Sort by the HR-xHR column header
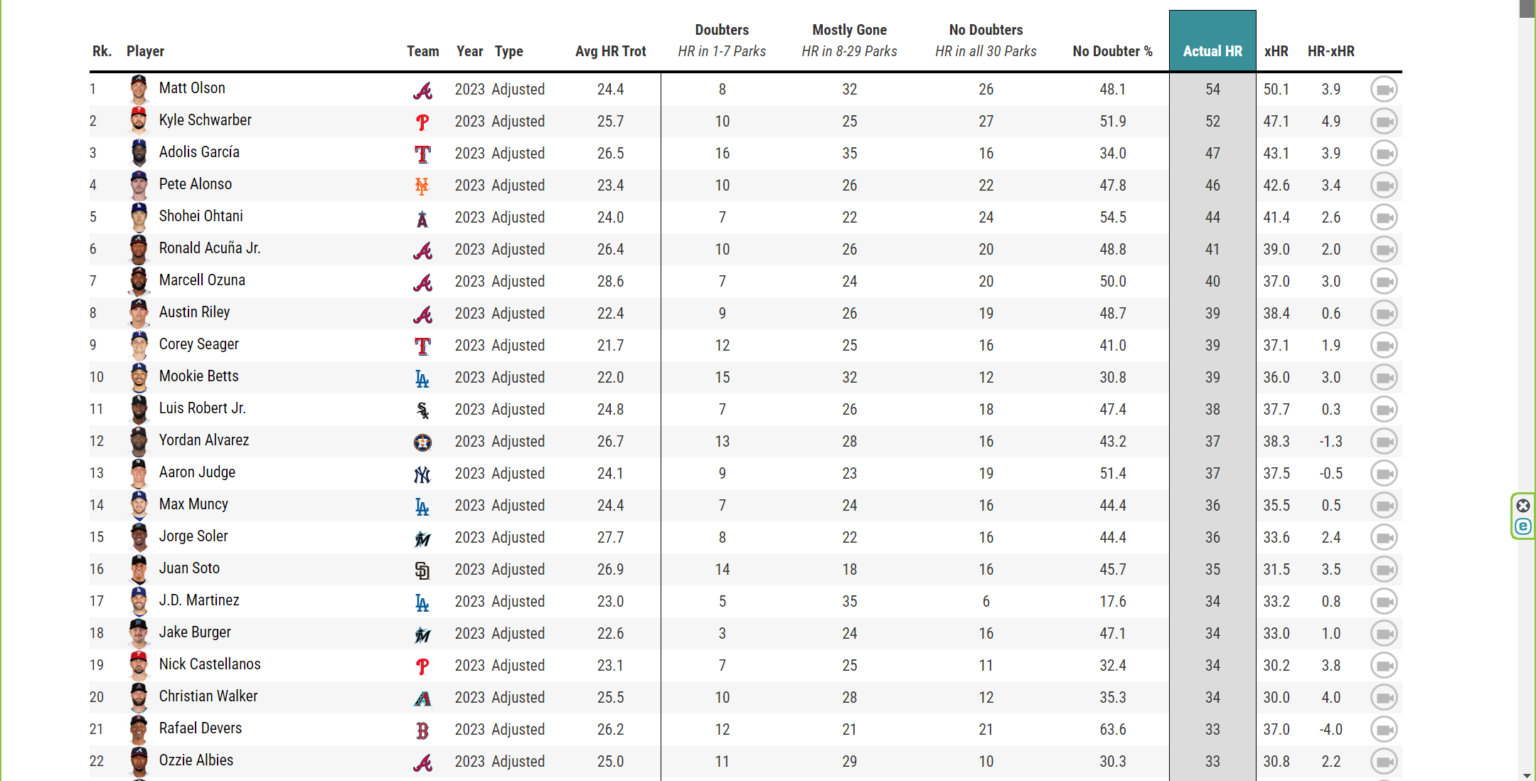 (x=1330, y=51)
